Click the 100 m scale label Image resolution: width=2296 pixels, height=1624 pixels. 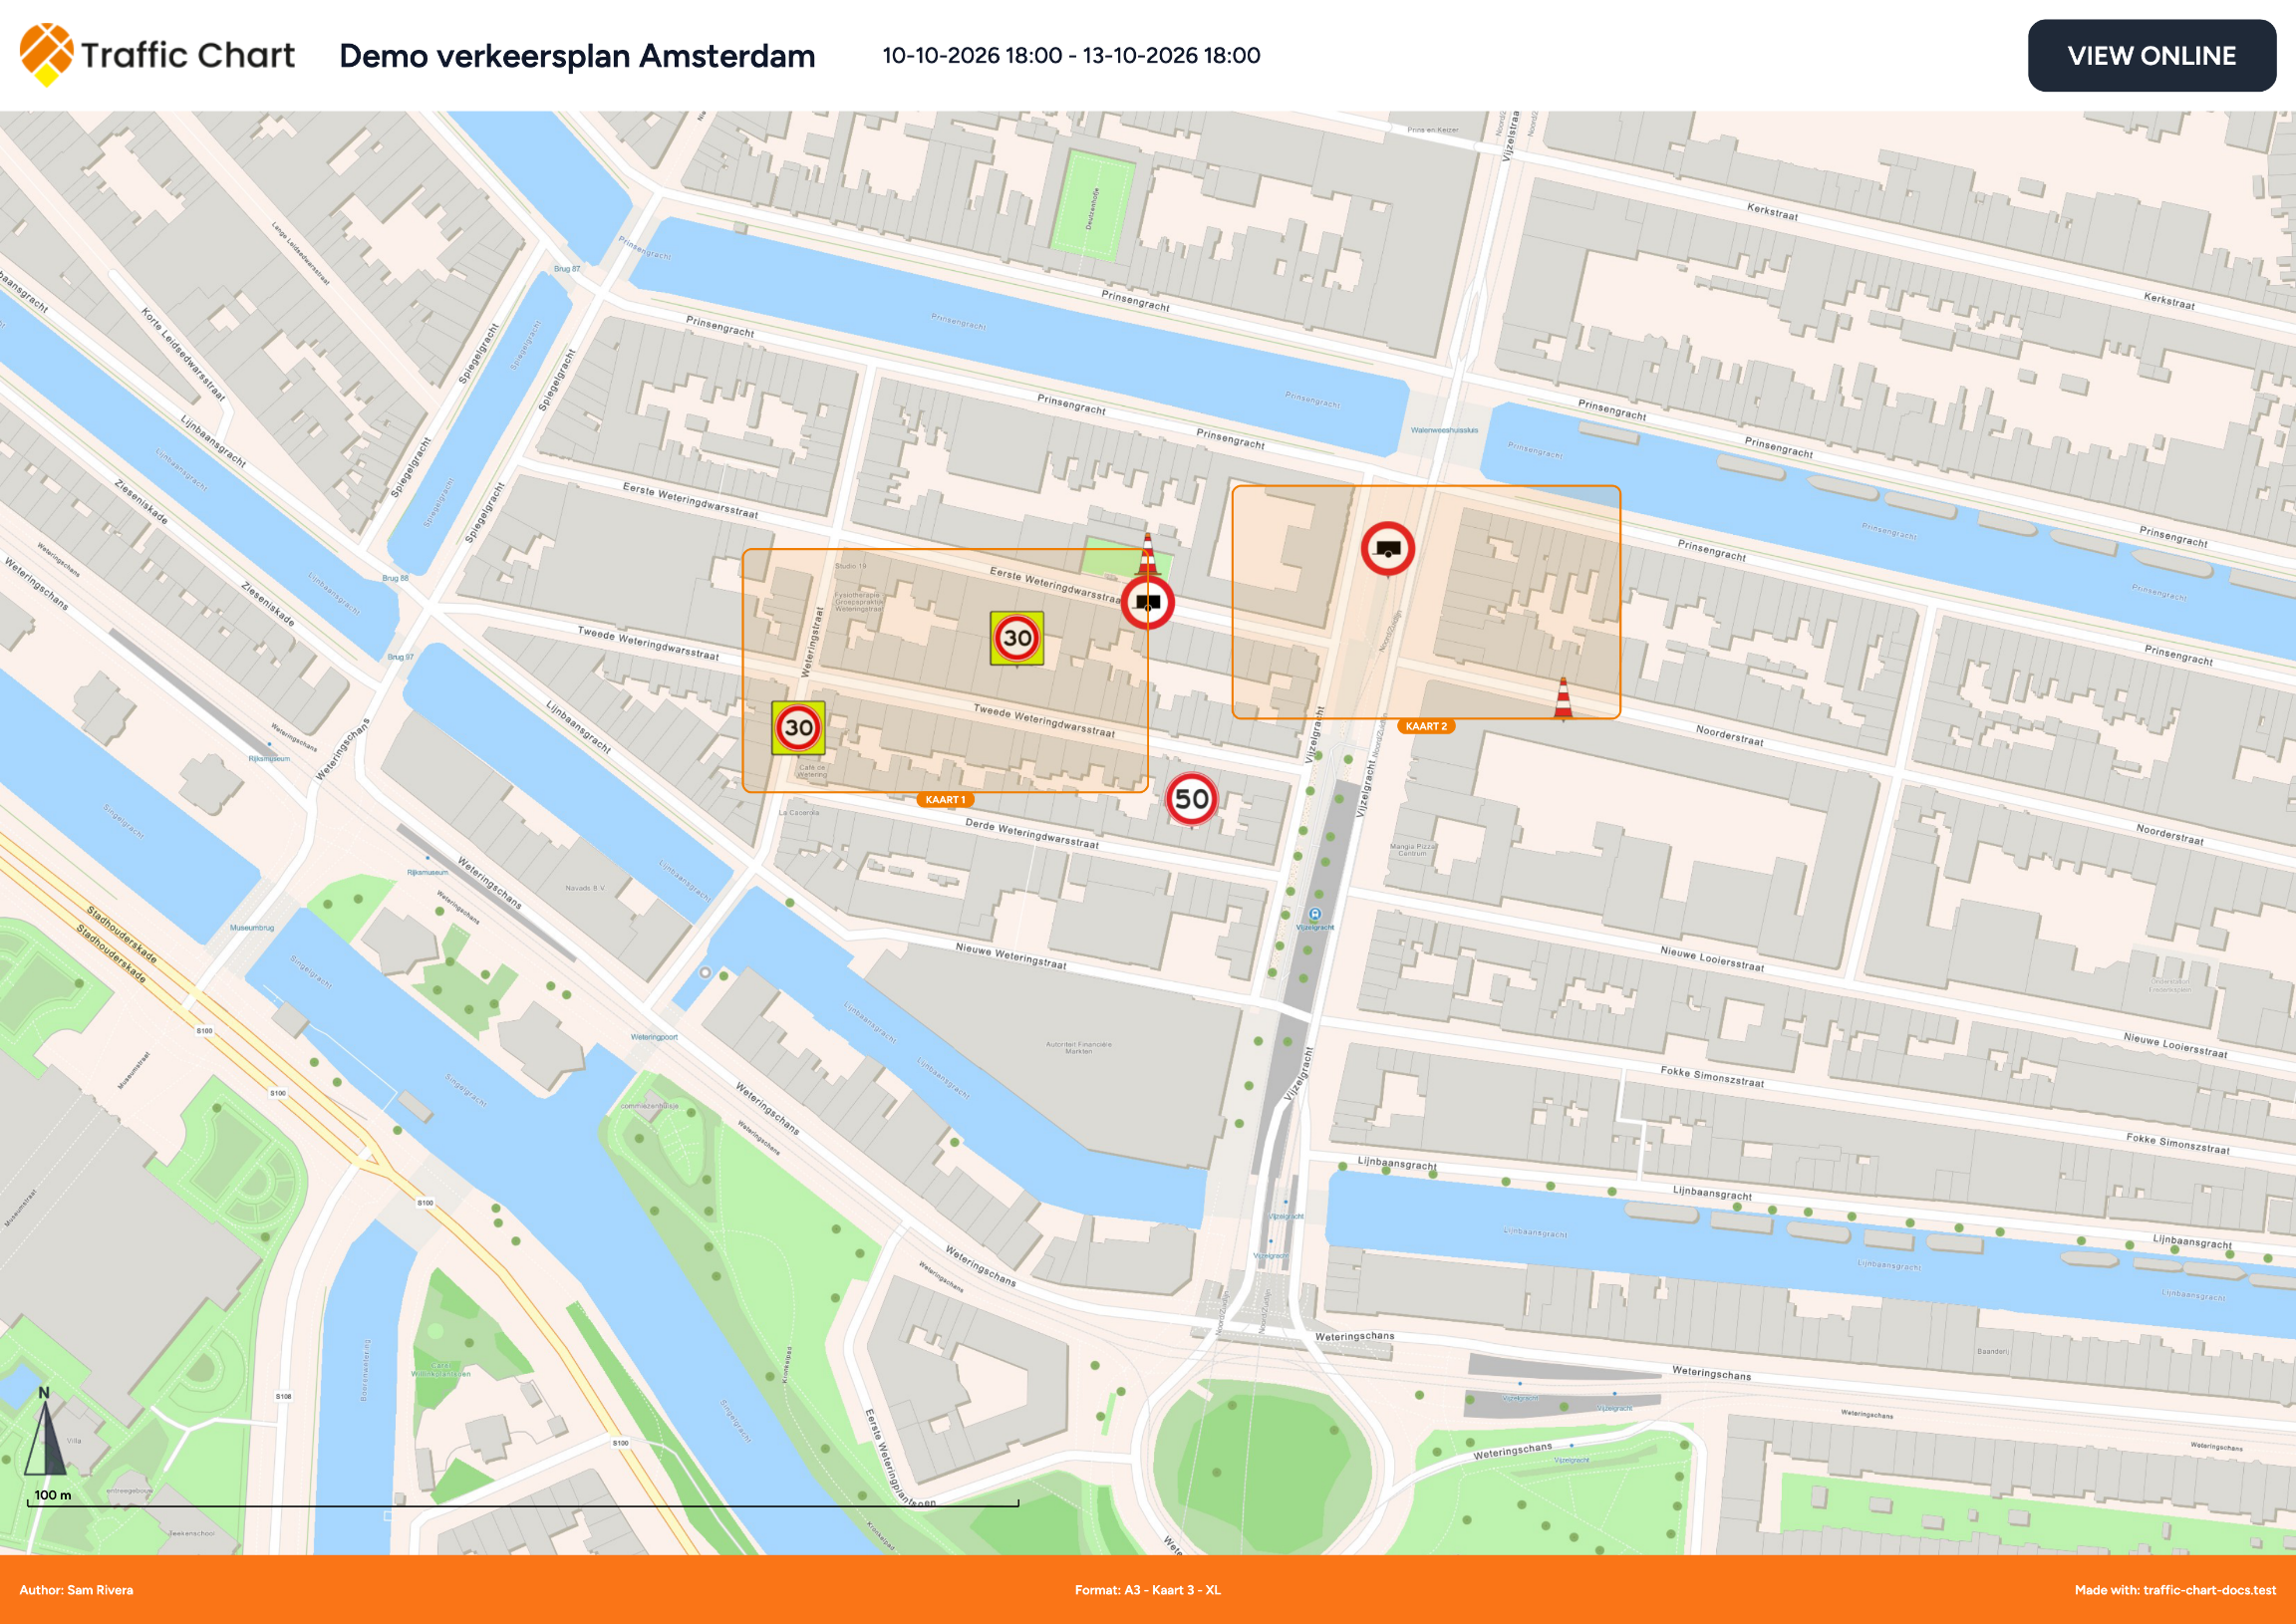click(53, 1496)
